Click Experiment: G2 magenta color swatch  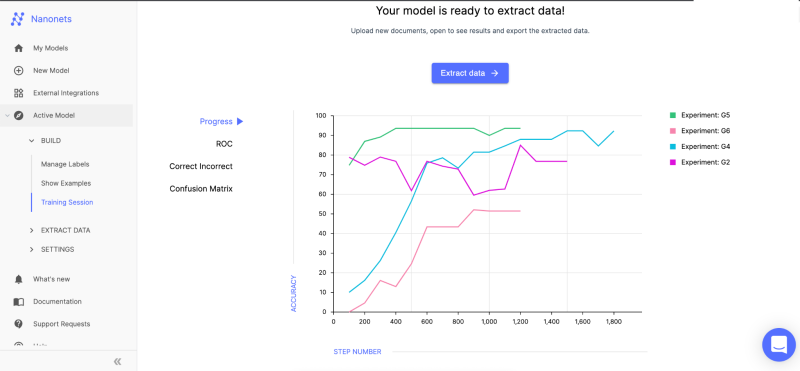tap(672, 163)
